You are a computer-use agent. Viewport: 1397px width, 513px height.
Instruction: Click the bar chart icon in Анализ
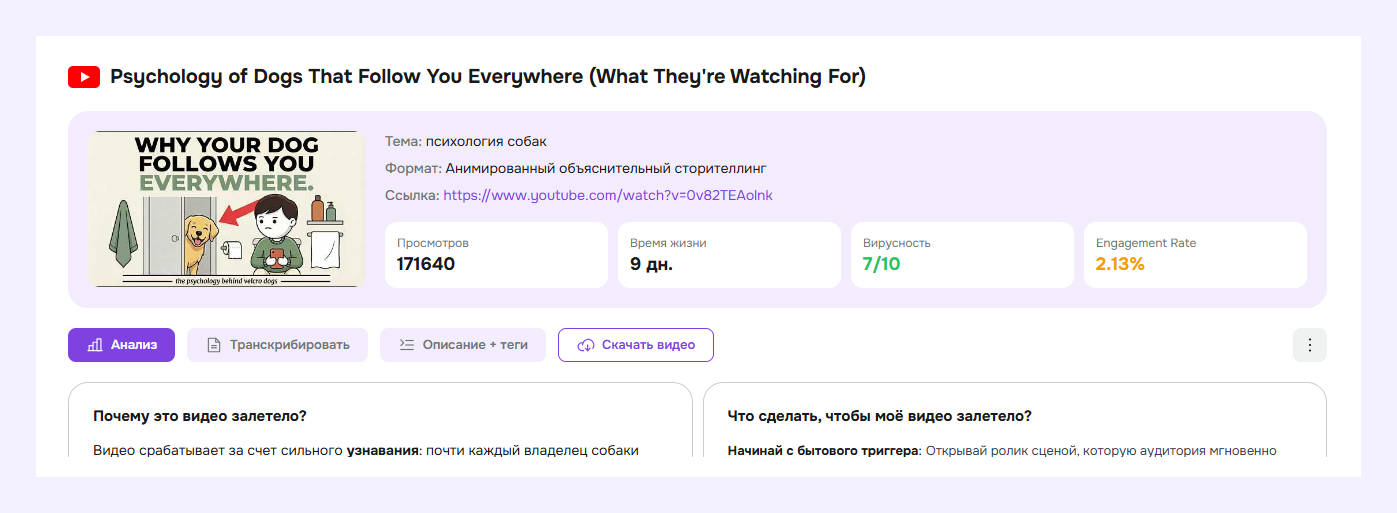pyautogui.click(x=95, y=345)
